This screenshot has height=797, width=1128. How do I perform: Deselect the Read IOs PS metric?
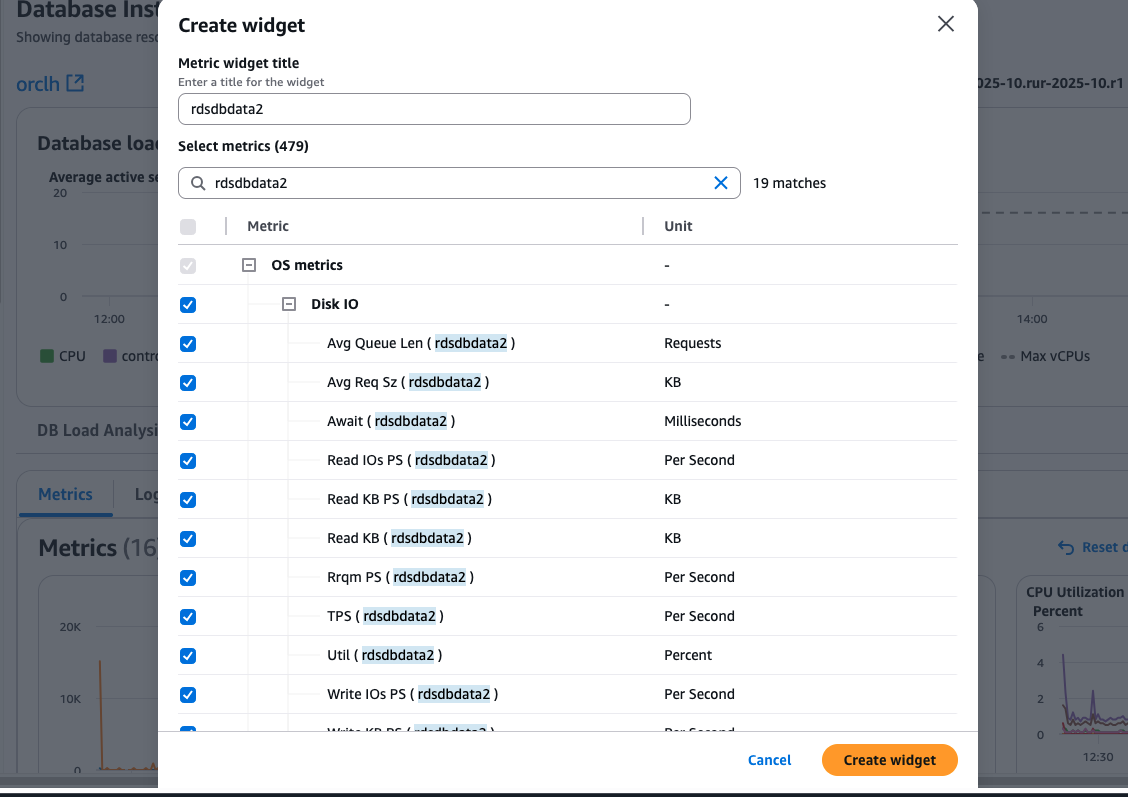click(188, 461)
